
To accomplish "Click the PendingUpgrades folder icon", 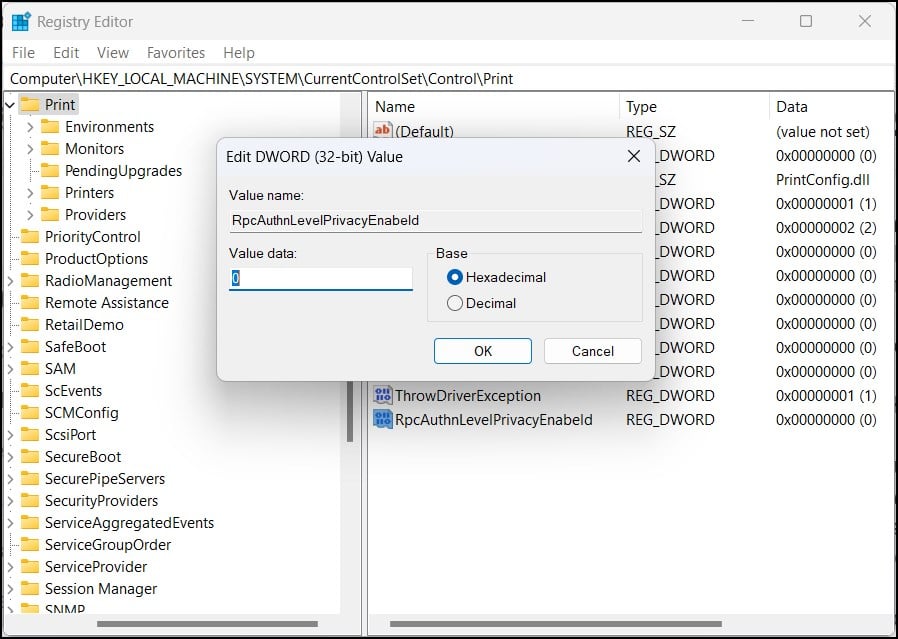I will [x=50, y=171].
